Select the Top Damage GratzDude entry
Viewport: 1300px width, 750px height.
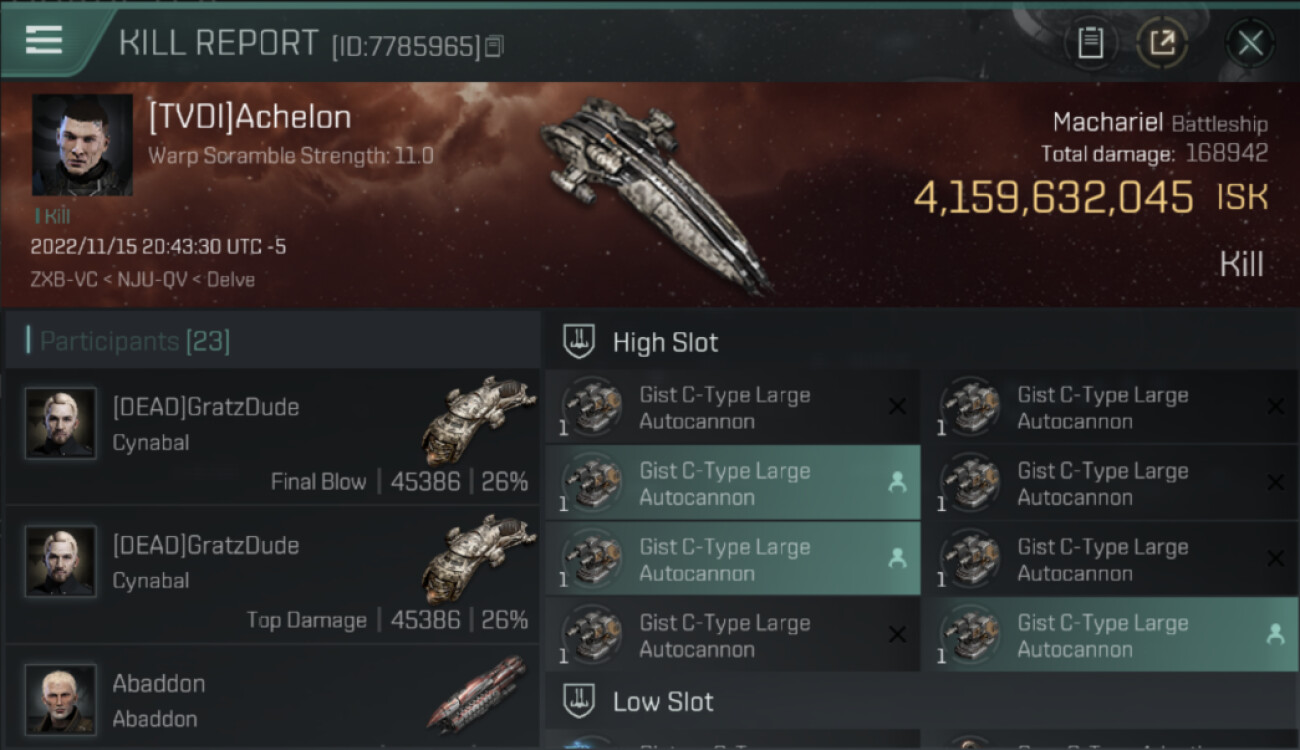click(270, 575)
